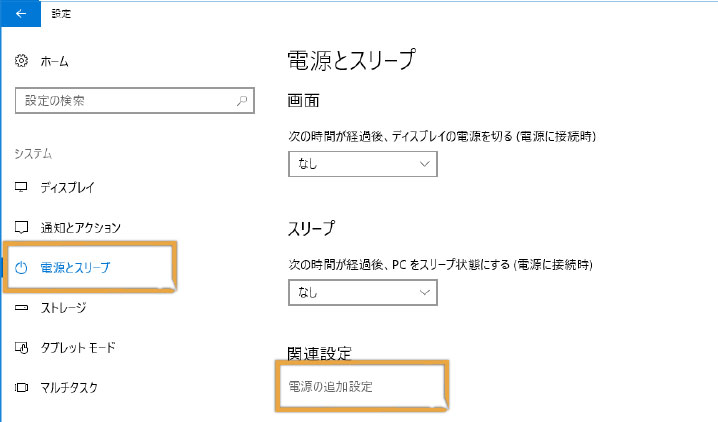Click the 電源とスリープ power icon
The width and height of the screenshot is (718, 422).
(21, 268)
